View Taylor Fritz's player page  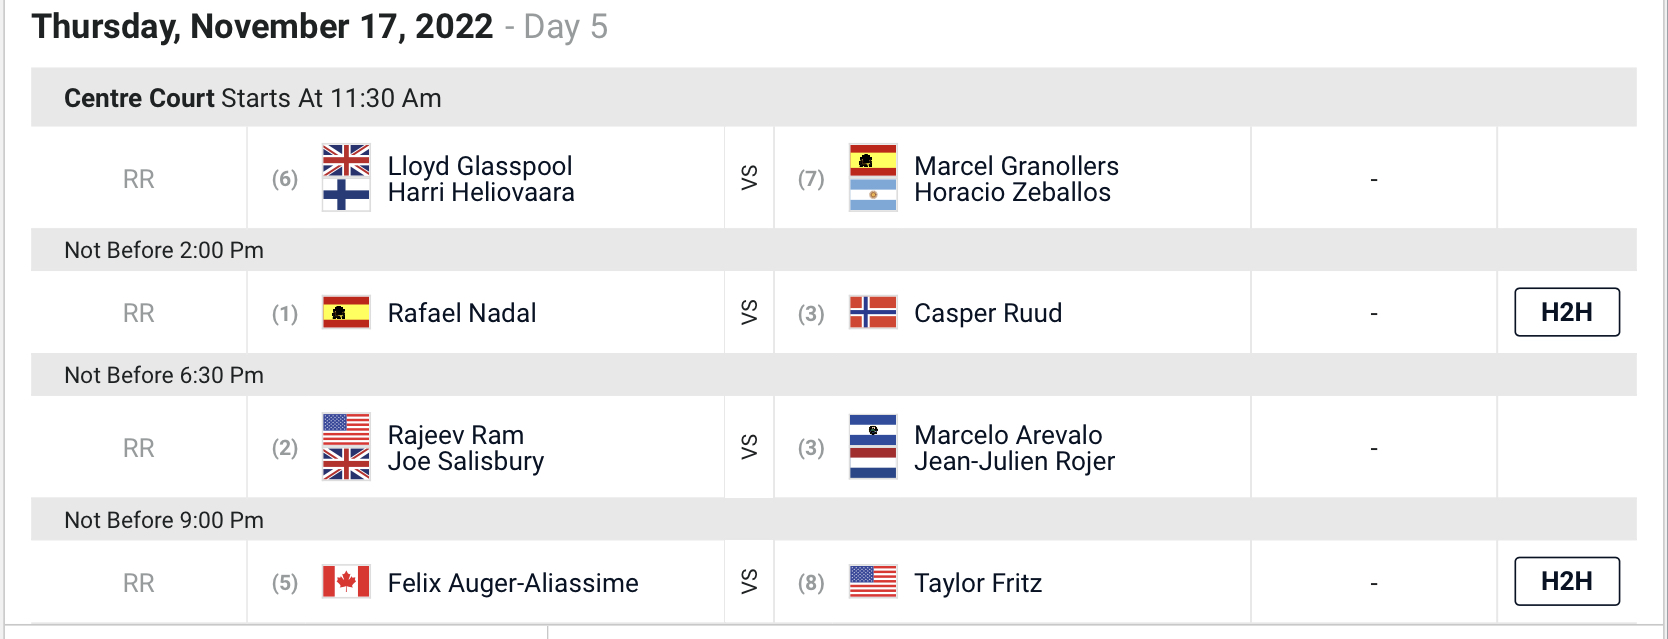coord(978,583)
